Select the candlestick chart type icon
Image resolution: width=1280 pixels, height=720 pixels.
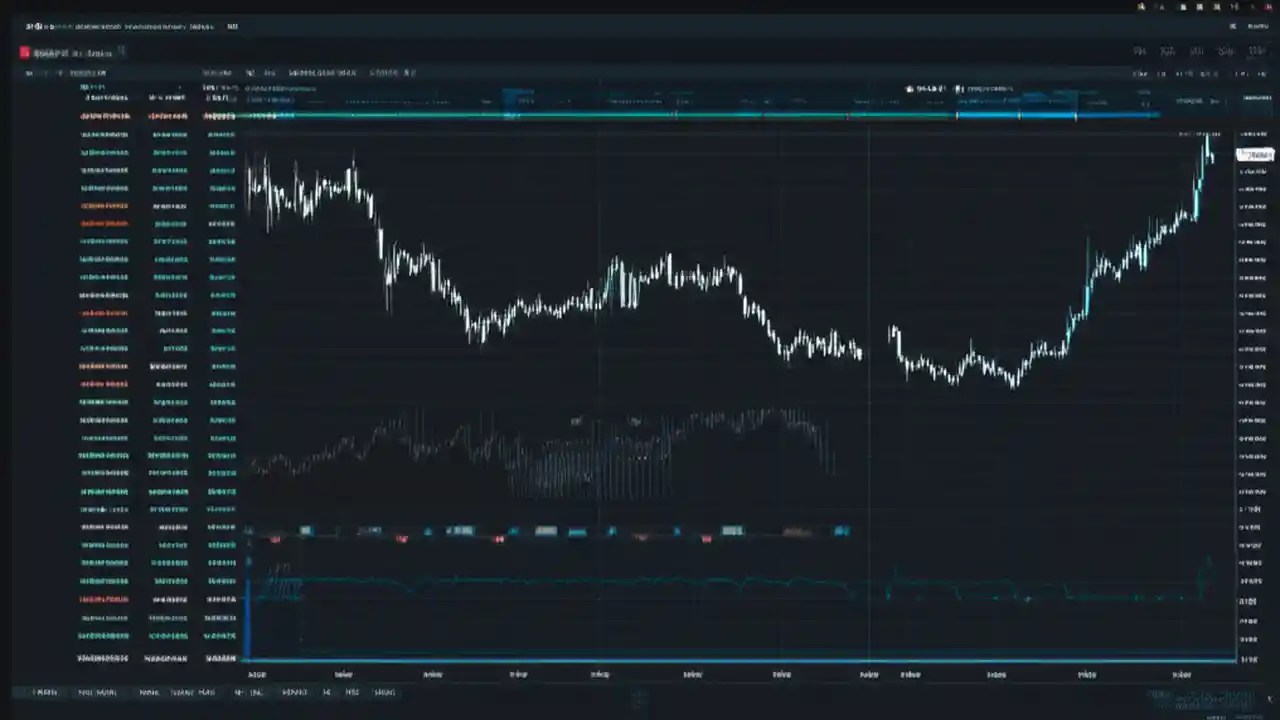(x=250, y=72)
